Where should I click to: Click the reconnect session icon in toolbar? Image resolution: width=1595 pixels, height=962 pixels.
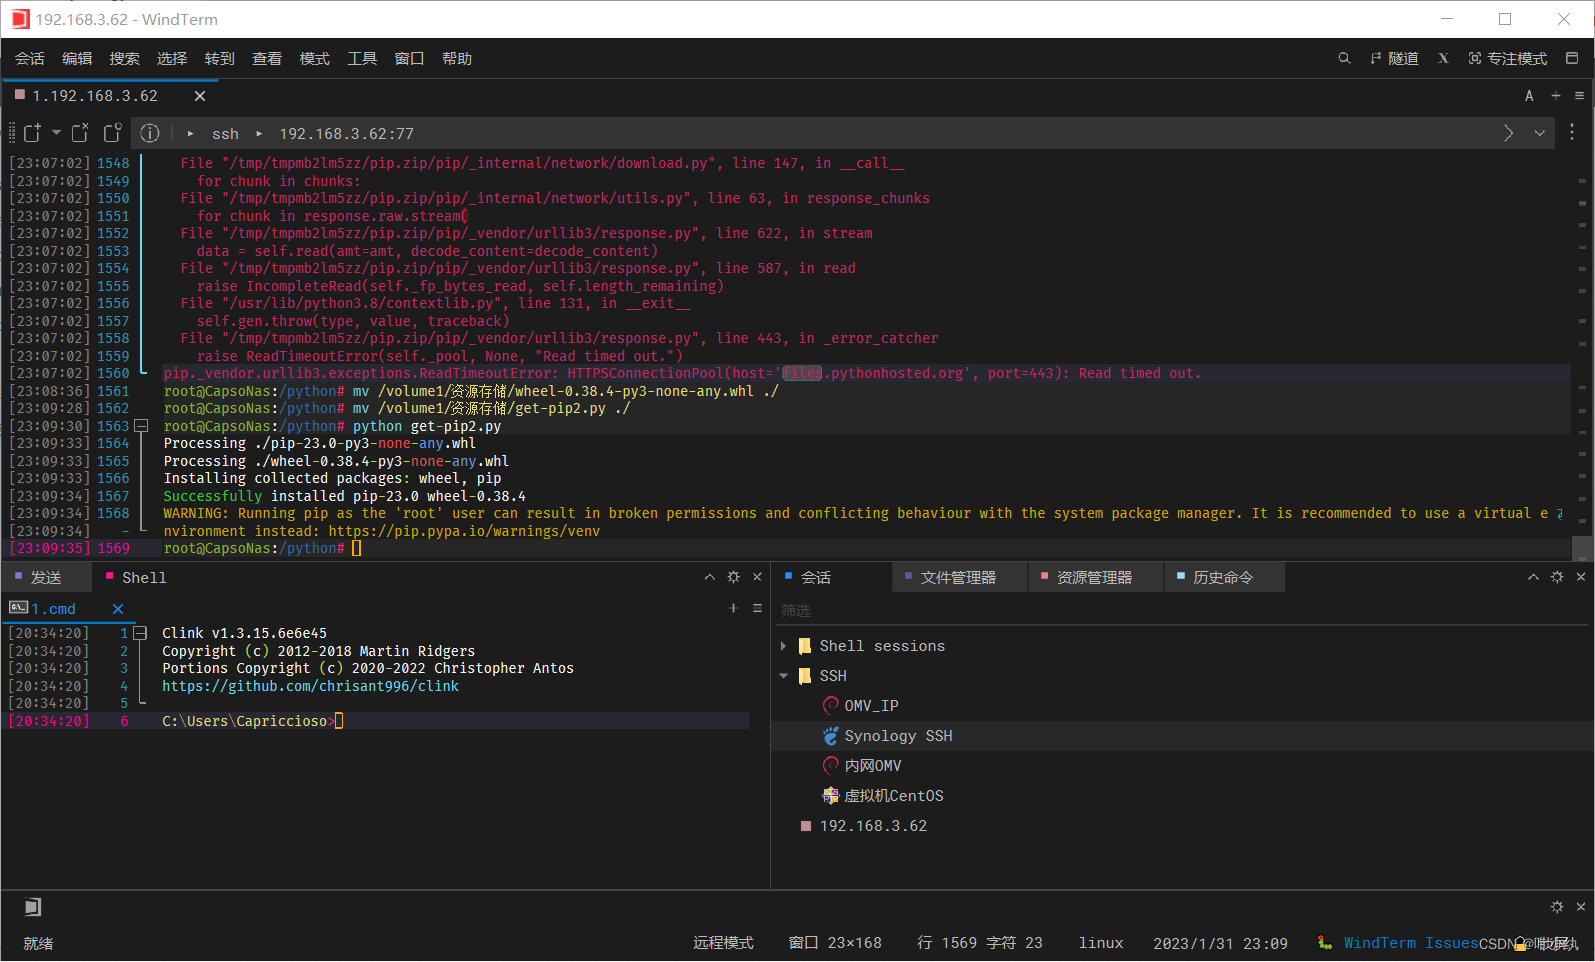point(113,133)
